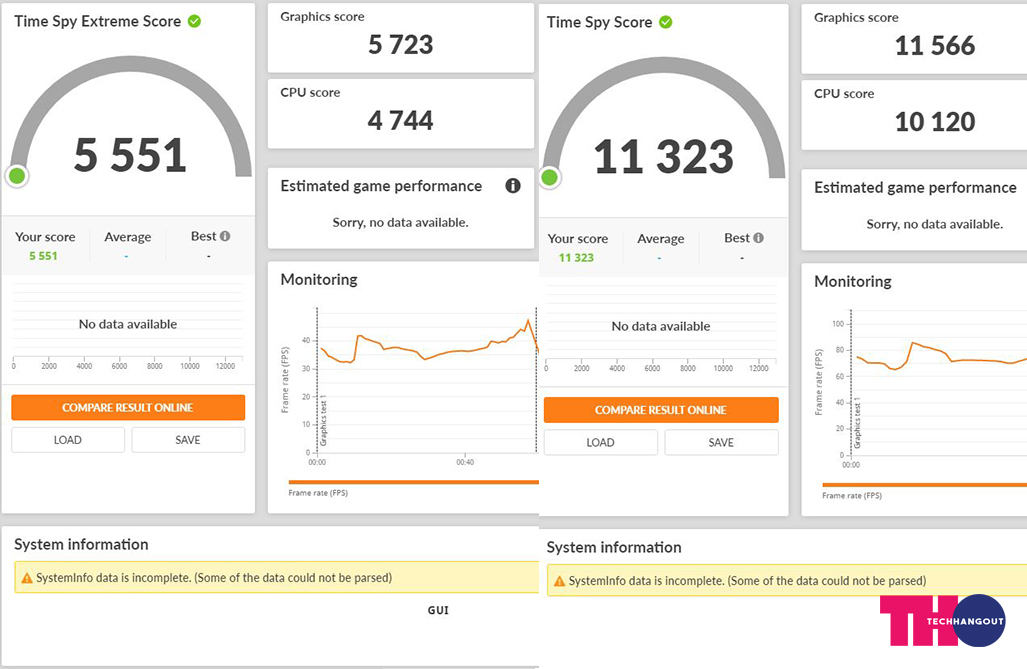Click the green gauge indicator dot for score 11 323
The width and height of the screenshot is (1027, 669).
pyautogui.click(x=550, y=177)
